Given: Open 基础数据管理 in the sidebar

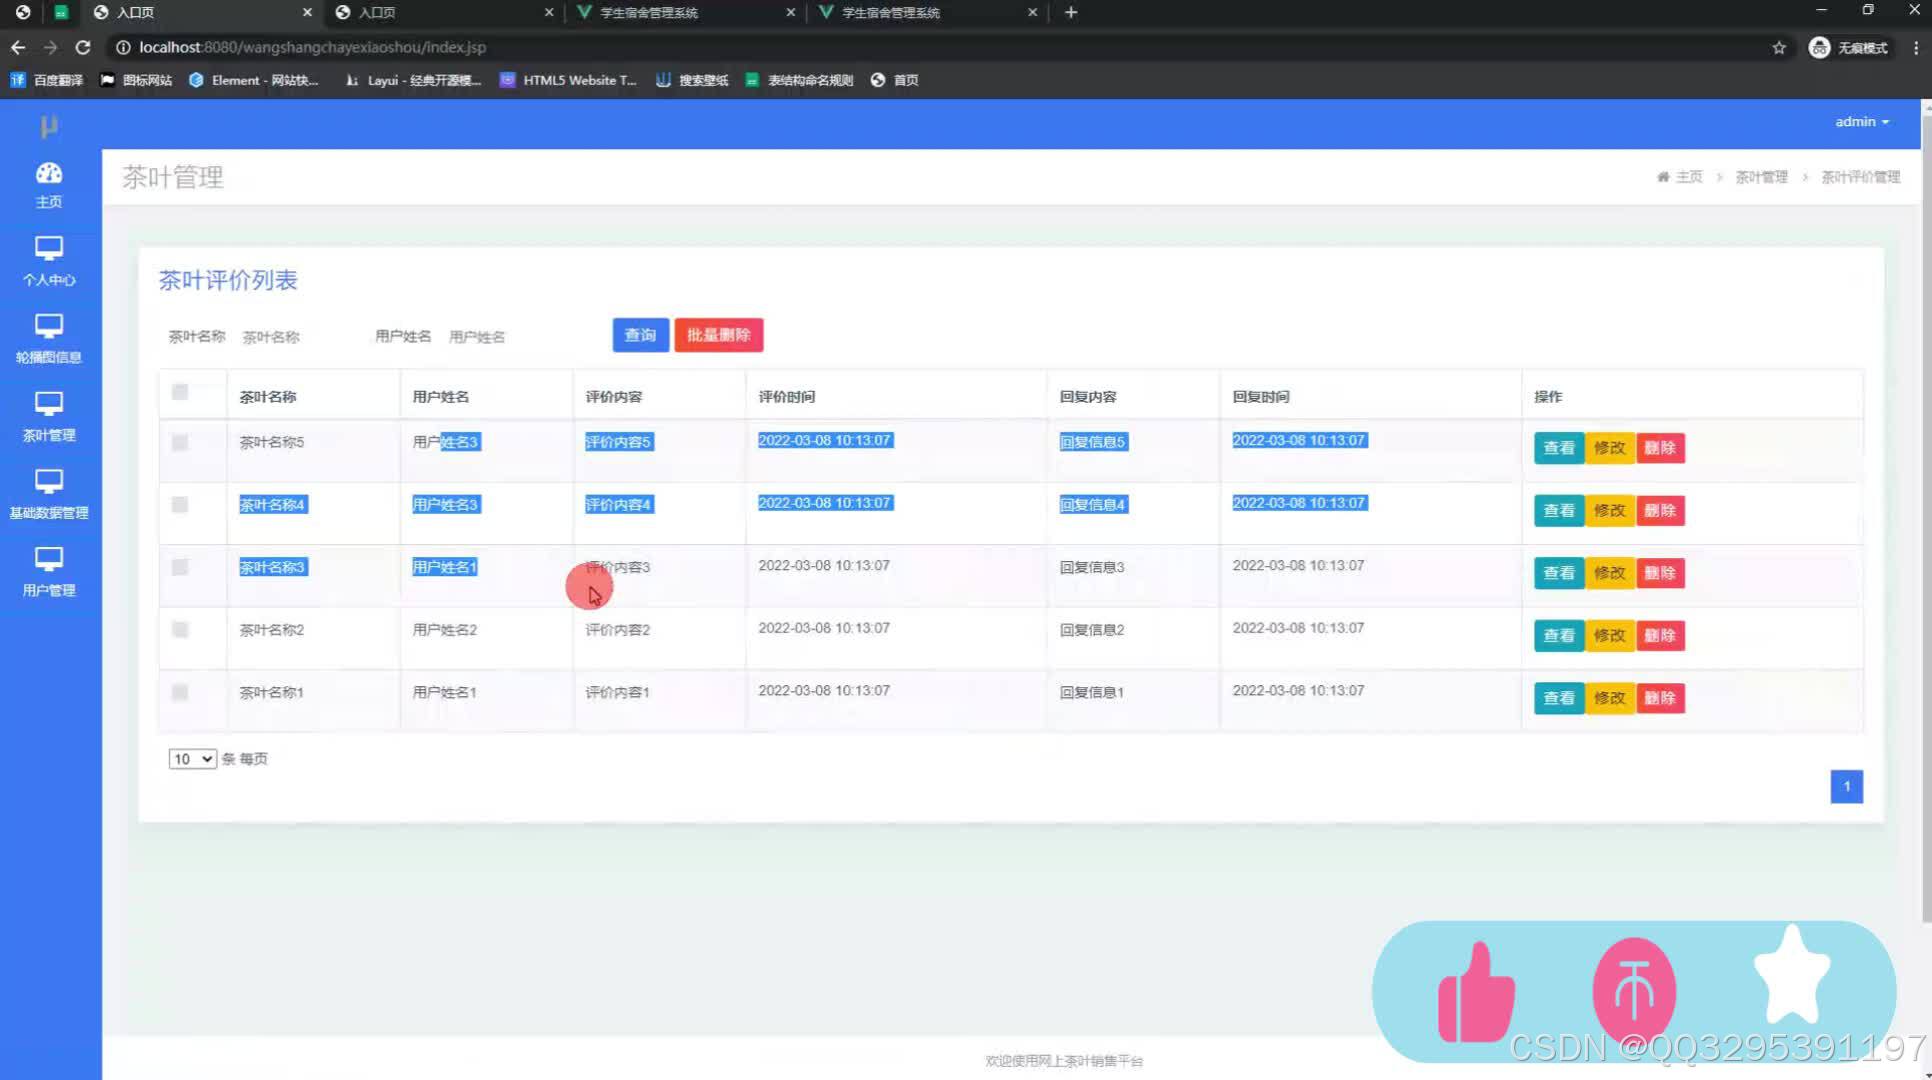Looking at the screenshot, I should 48,495.
